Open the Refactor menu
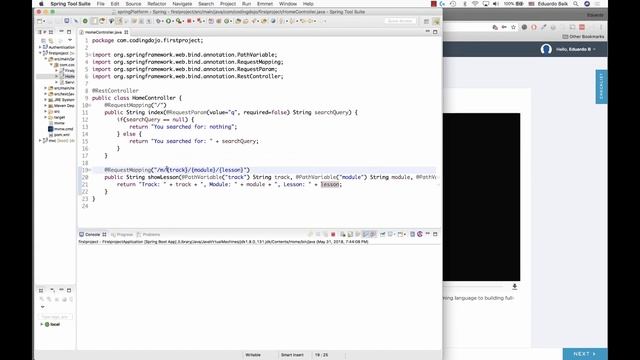The image size is (640, 360). (x=157, y=4)
